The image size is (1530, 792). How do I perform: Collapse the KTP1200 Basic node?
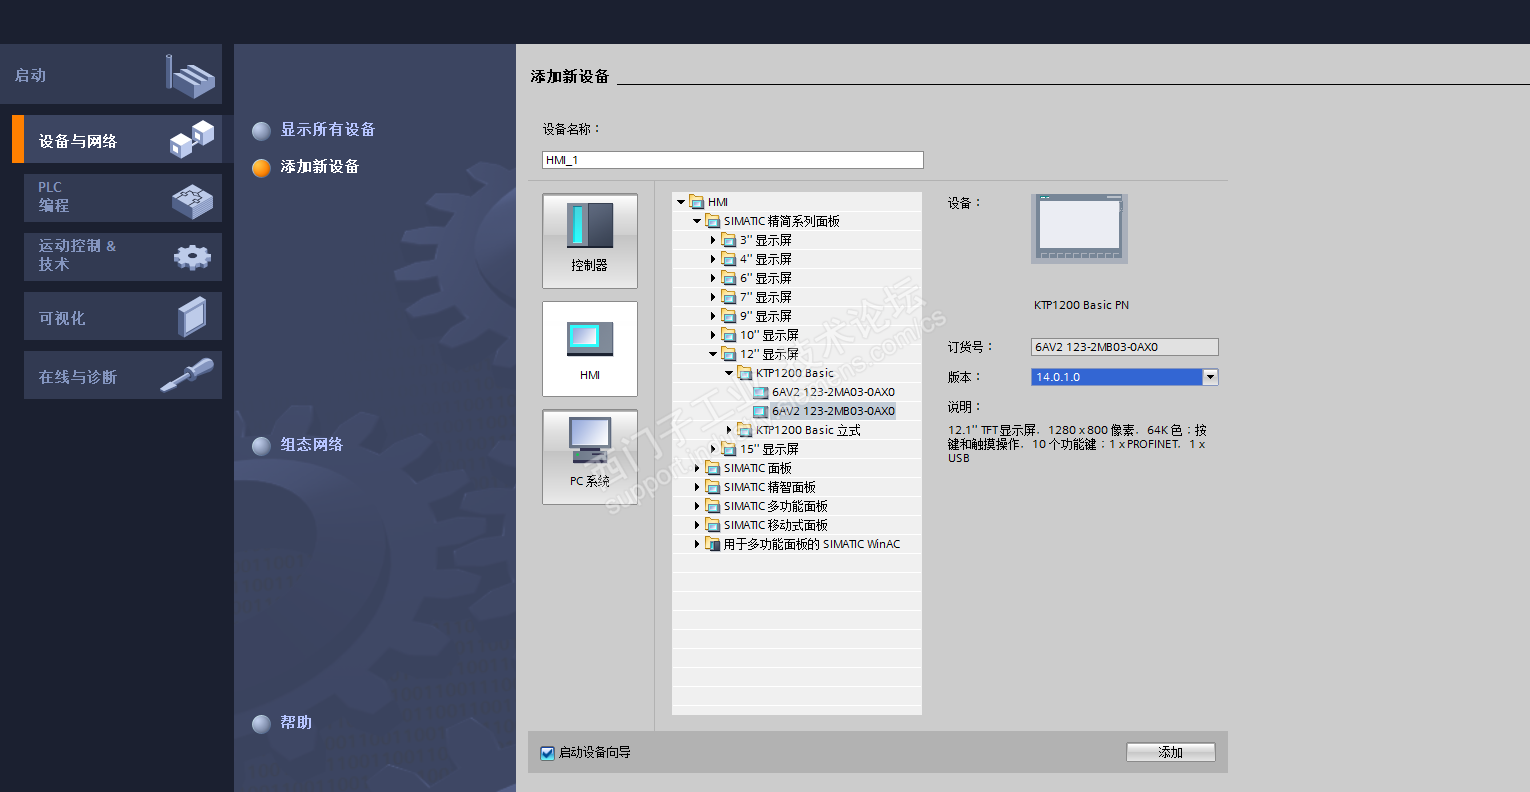click(x=729, y=373)
